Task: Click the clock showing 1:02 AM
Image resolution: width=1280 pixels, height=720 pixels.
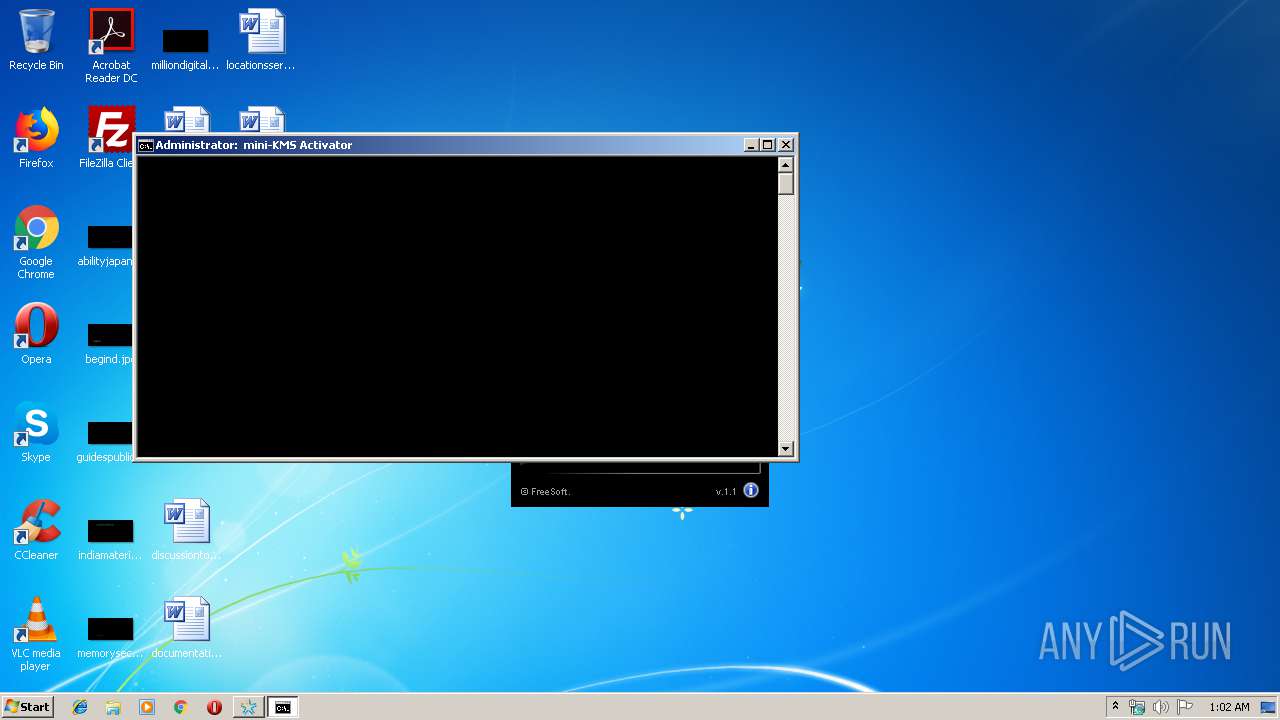Action: click(1229, 707)
